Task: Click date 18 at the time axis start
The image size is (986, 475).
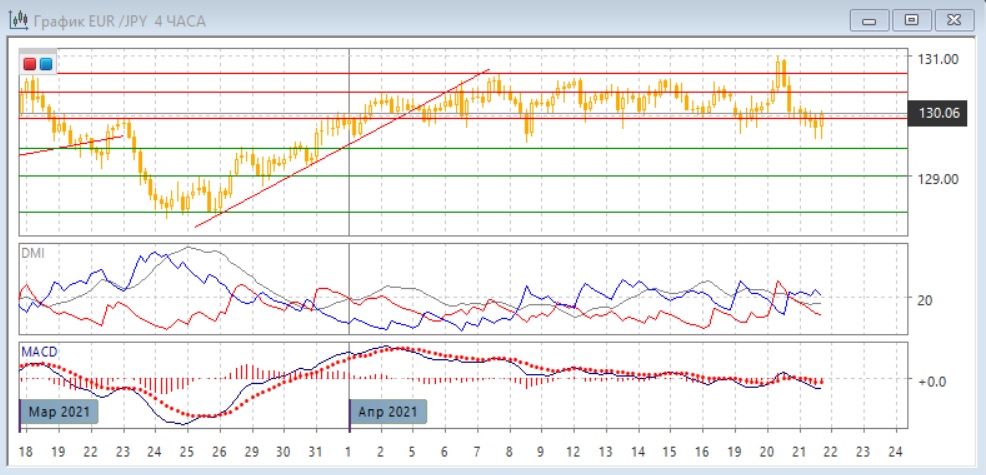Action: click(x=26, y=451)
